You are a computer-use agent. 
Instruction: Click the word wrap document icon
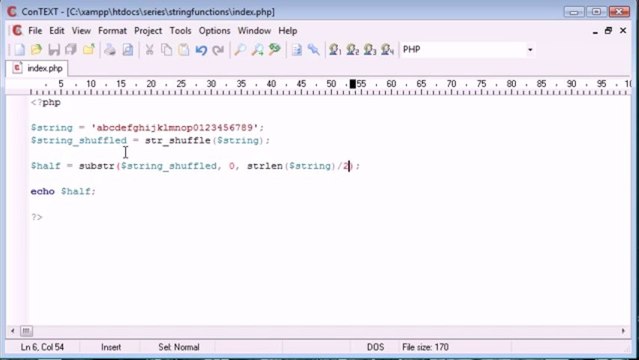[296, 50]
